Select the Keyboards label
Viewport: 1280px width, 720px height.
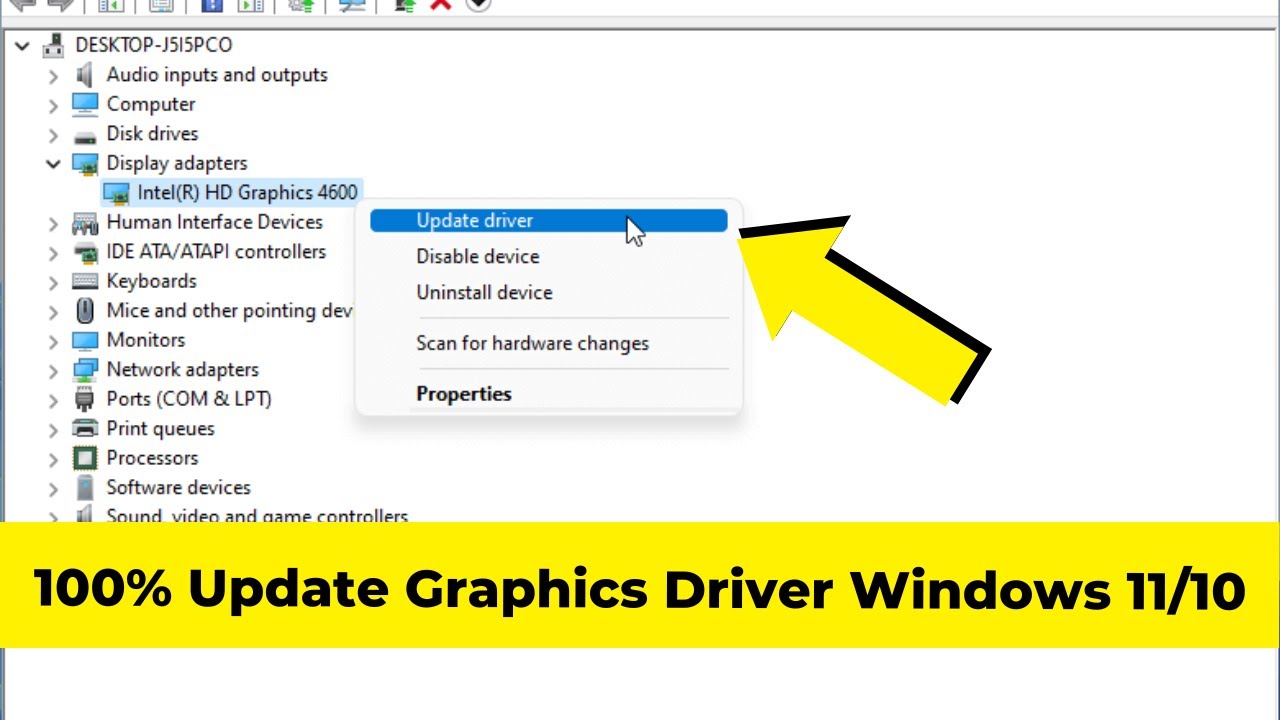(152, 281)
